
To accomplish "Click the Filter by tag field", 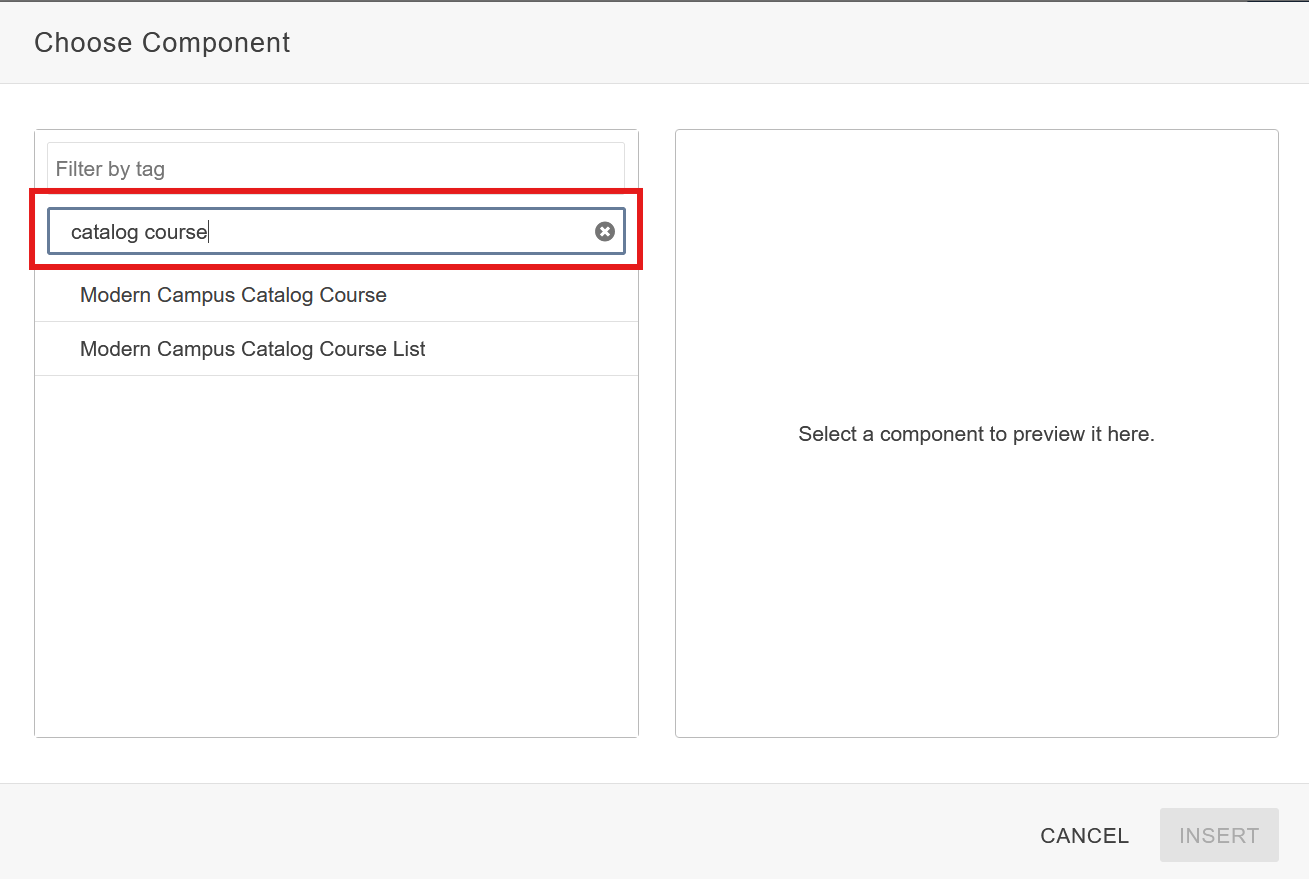I will pyautogui.click(x=335, y=169).
